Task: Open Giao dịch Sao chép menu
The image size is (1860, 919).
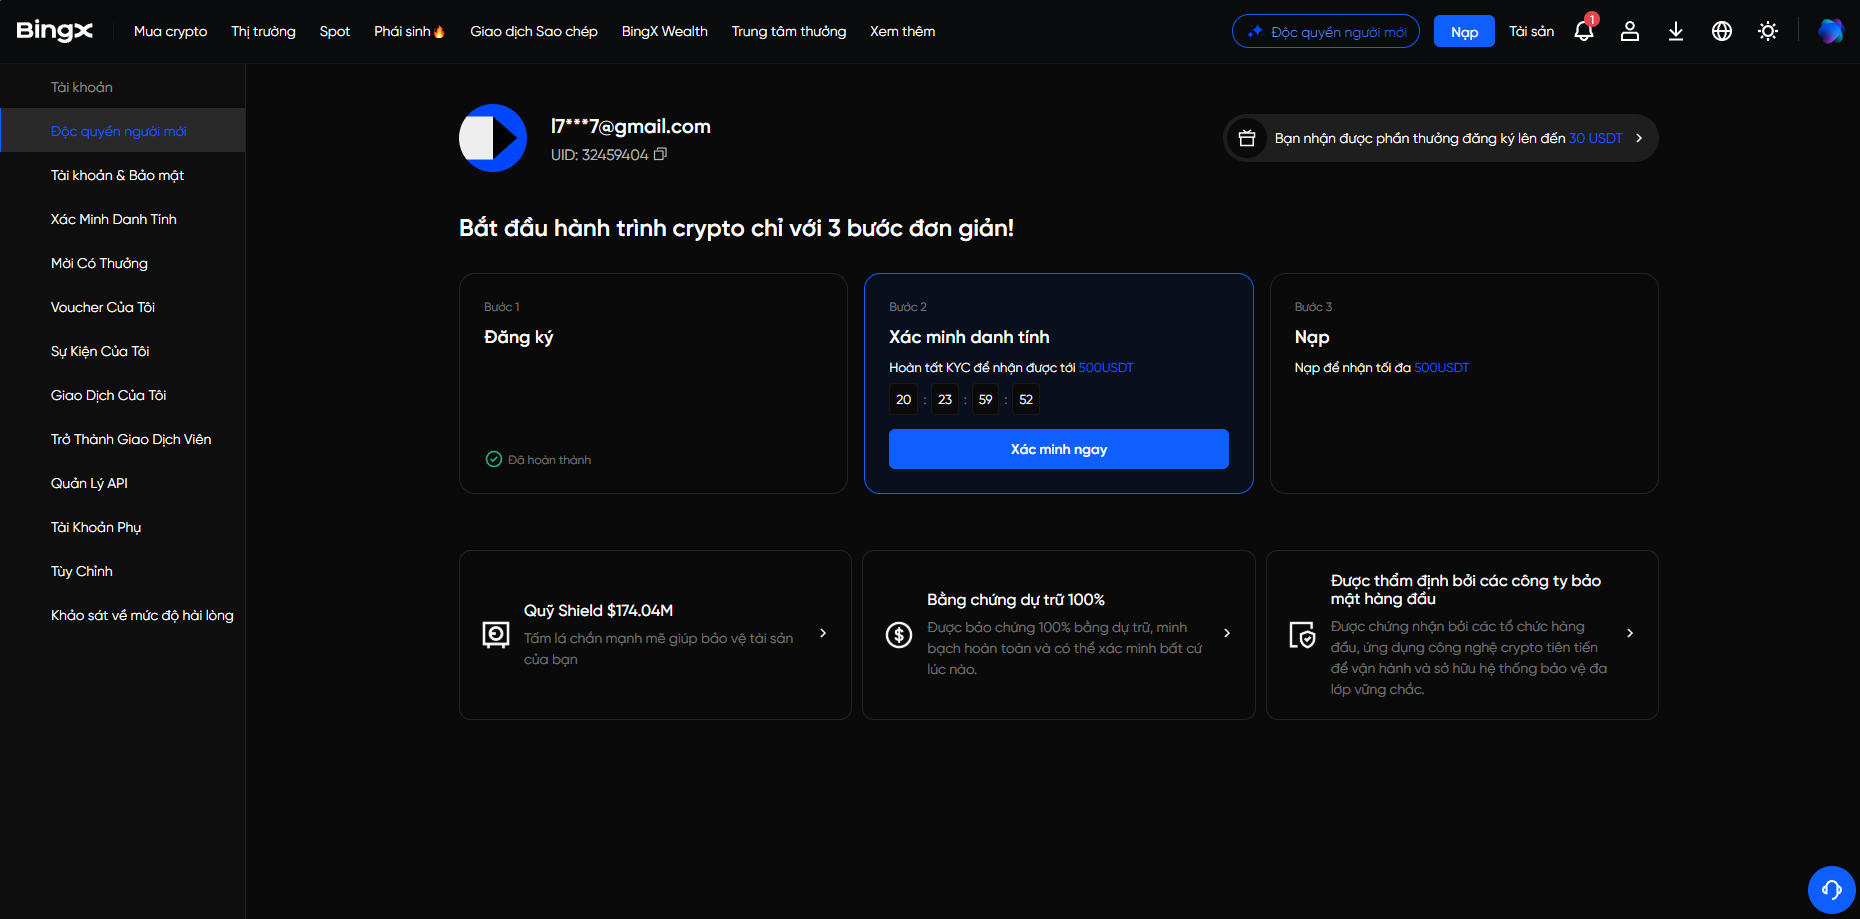Action: tap(534, 31)
